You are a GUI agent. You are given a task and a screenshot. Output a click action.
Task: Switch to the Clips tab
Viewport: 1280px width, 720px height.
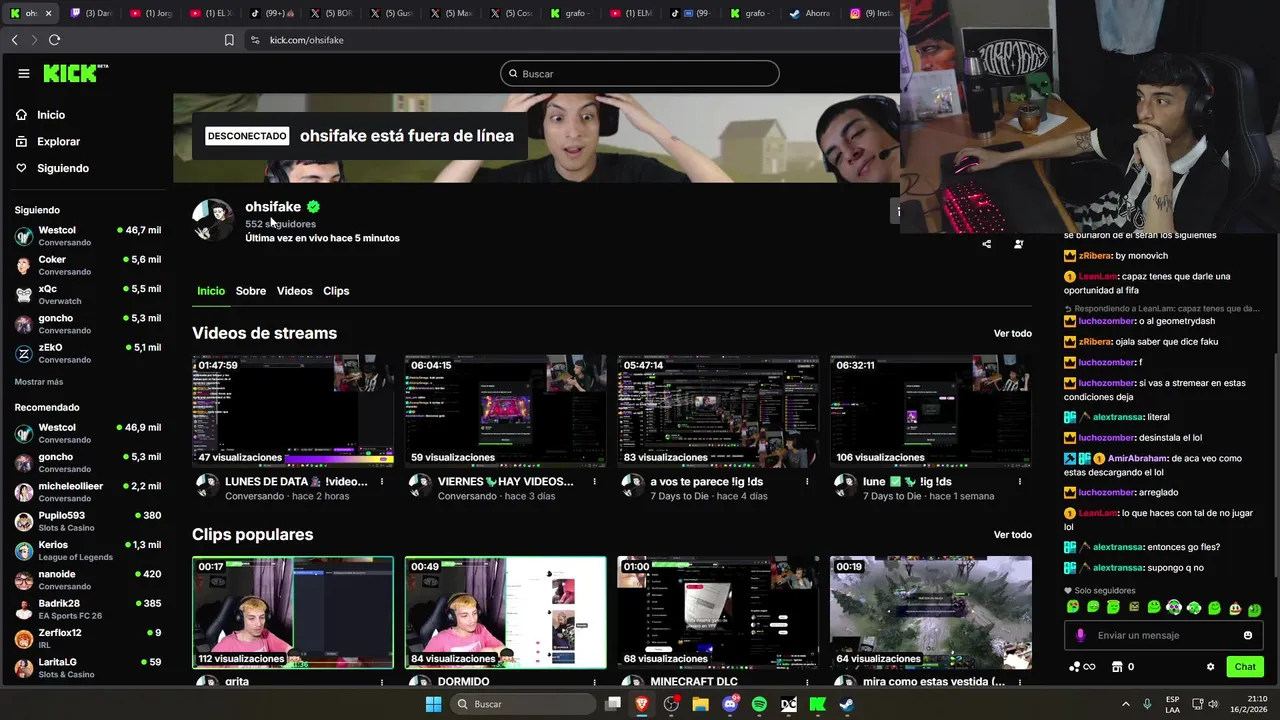tap(336, 291)
